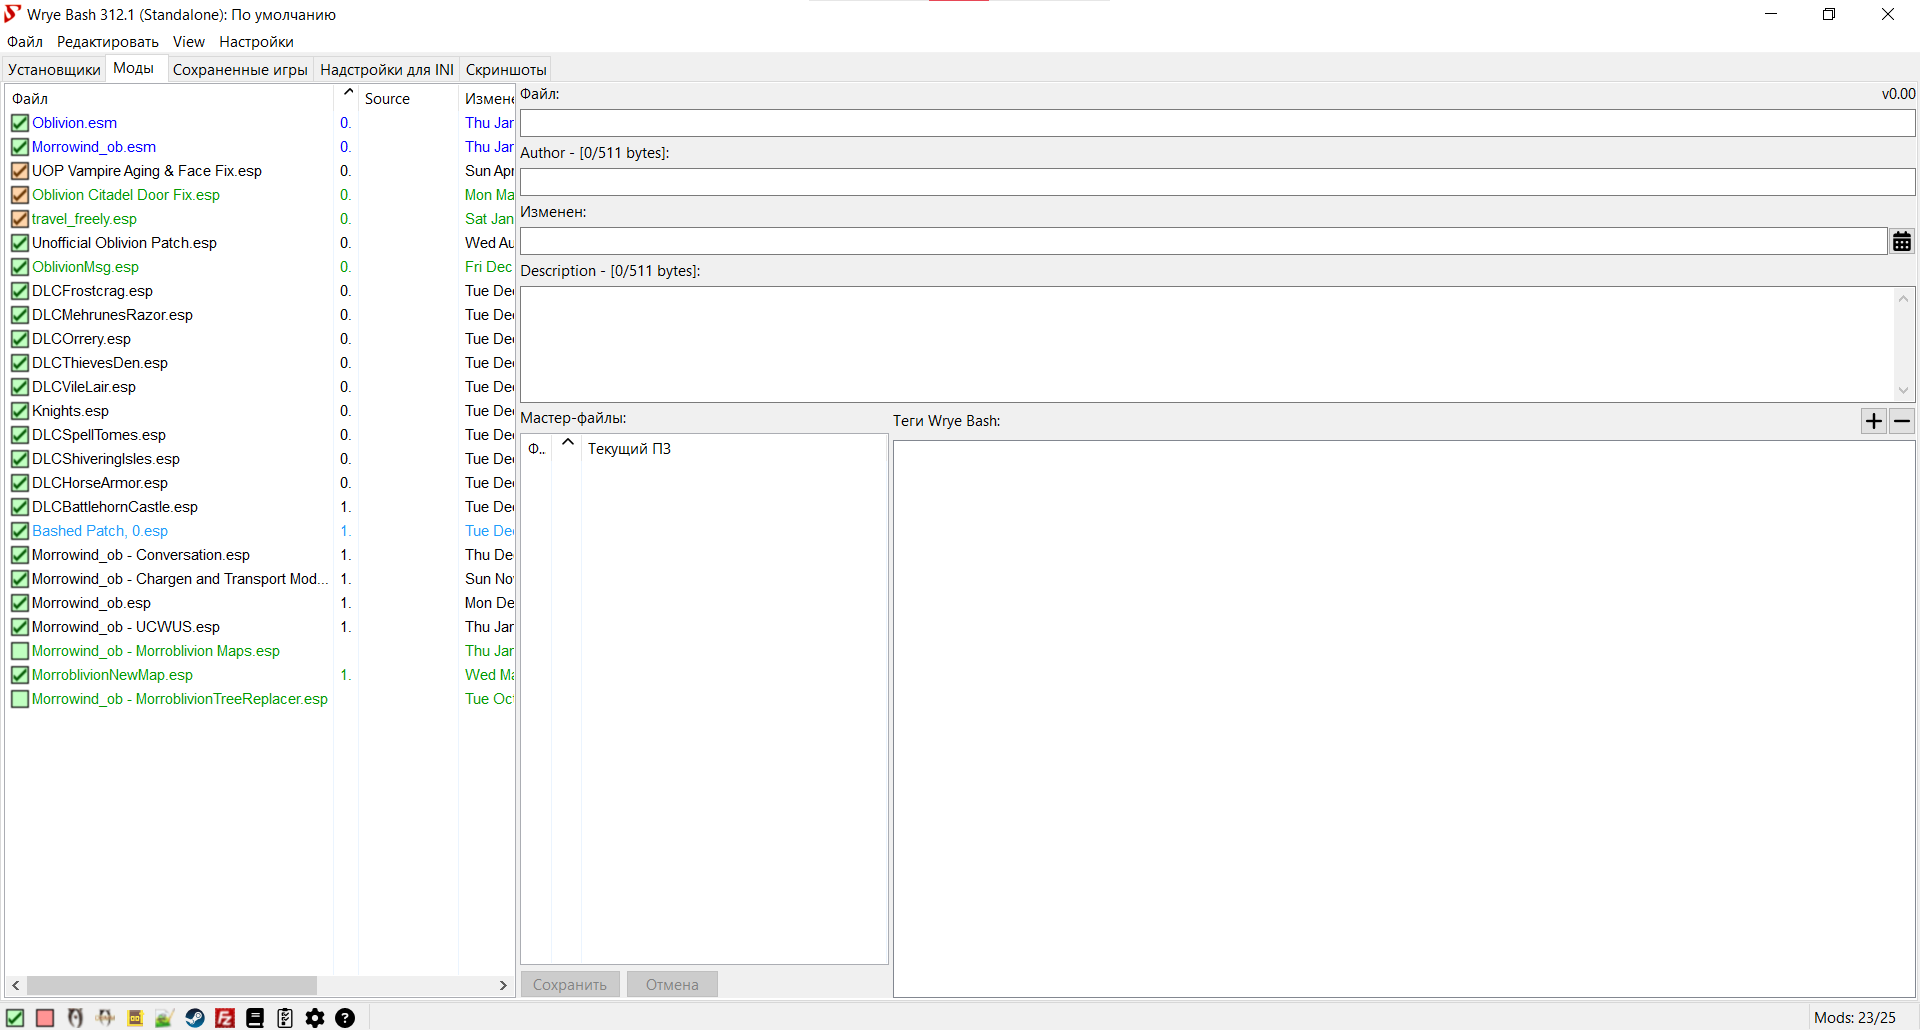Launch Oblivion from the status bar icon
The width and height of the screenshot is (1920, 1030).
(x=75, y=1018)
